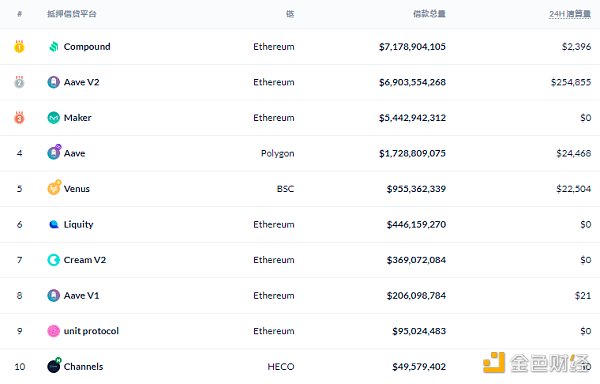
Task: Click the Cream V2 teal icon
Action: point(54,260)
